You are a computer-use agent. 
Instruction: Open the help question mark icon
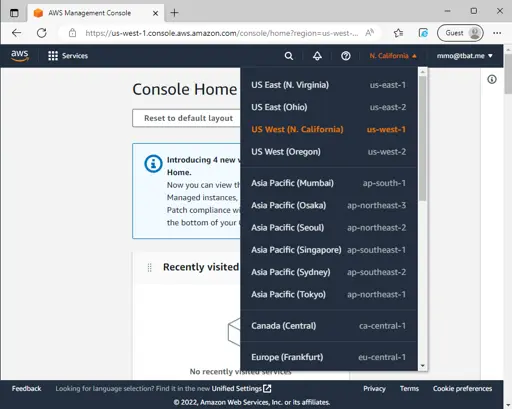click(x=346, y=56)
